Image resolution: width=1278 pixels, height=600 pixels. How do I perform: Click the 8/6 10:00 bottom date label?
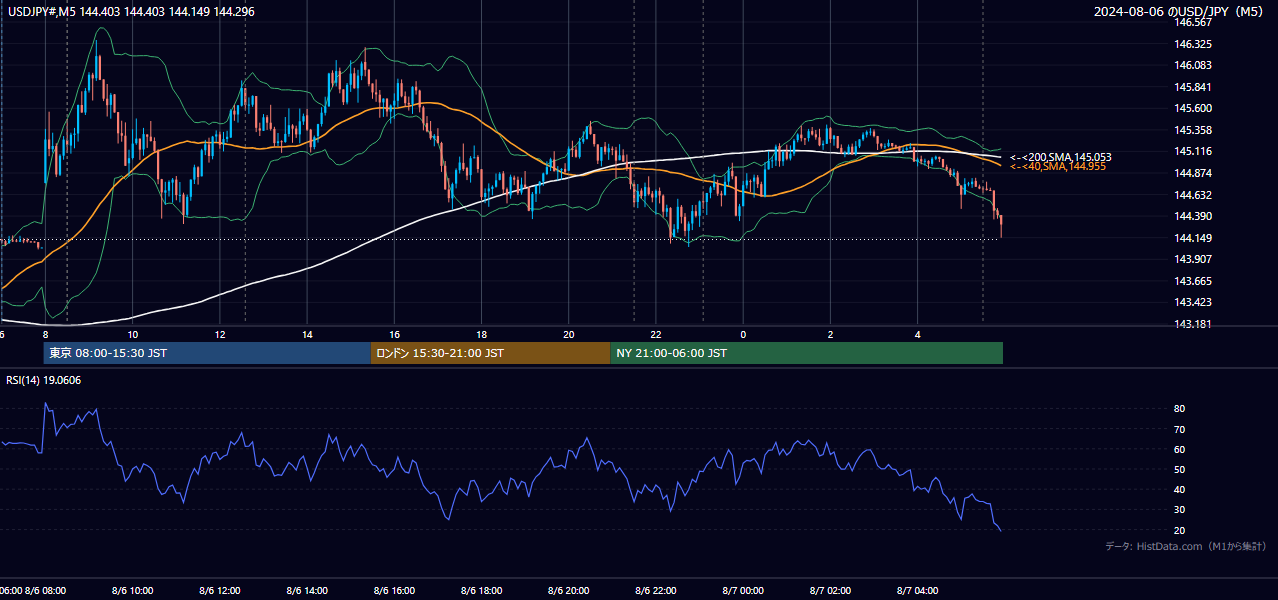click(x=133, y=590)
